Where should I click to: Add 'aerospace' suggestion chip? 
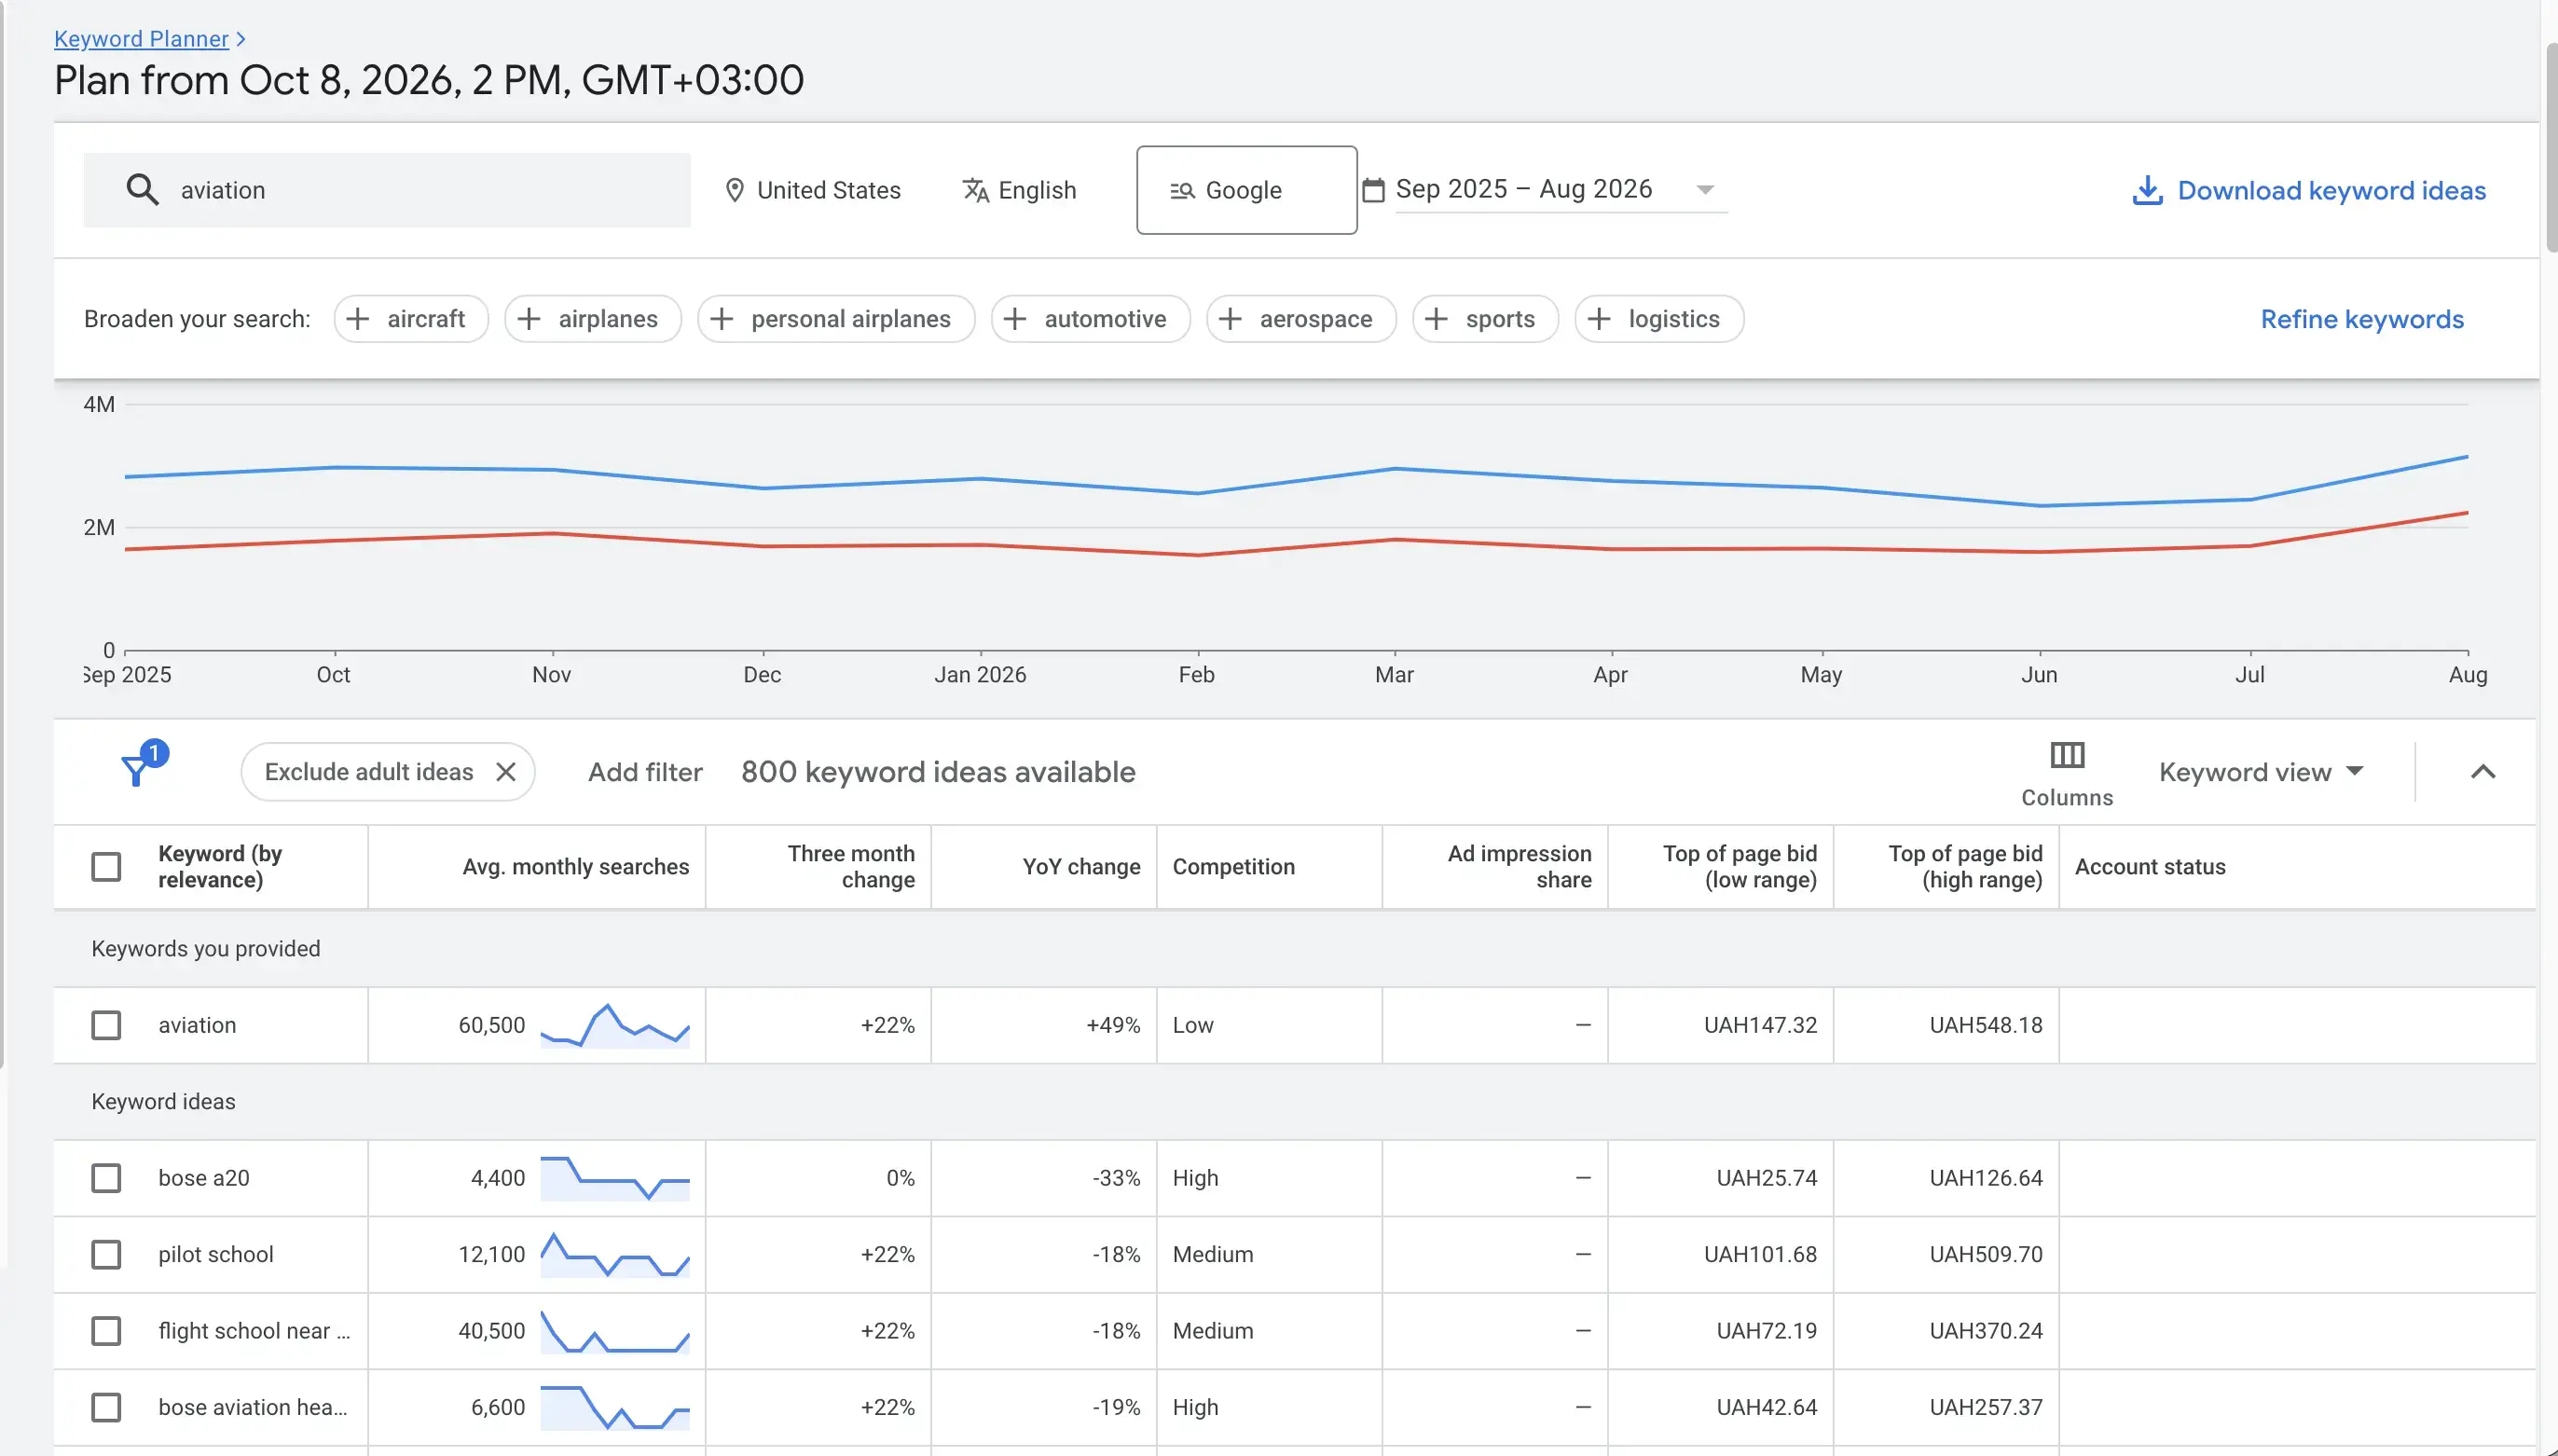(1301, 319)
